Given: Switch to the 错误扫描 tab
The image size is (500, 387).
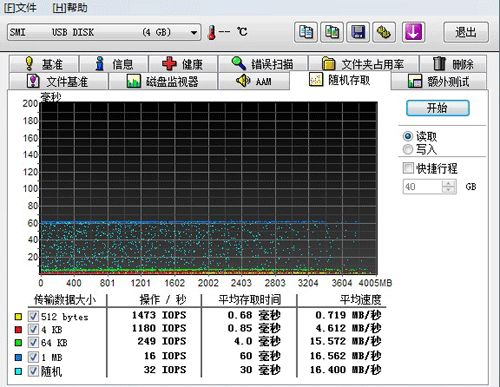Looking at the screenshot, I should 263,64.
